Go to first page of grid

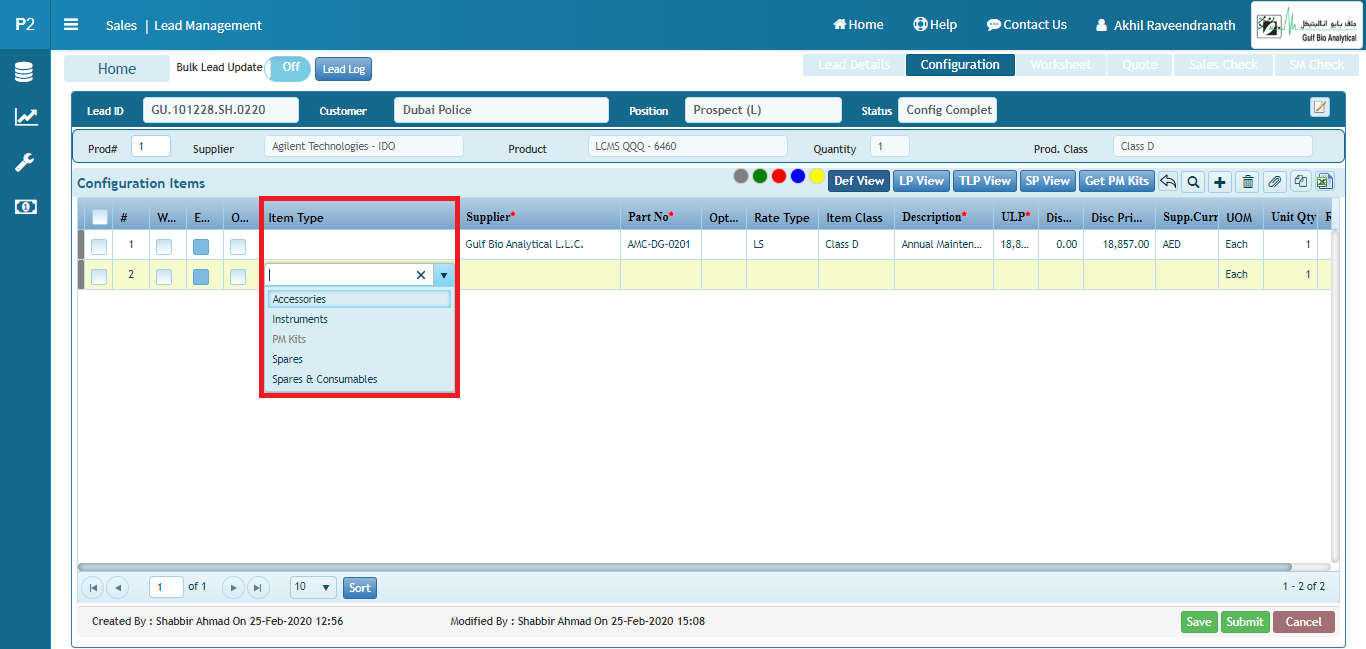coord(92,588)
